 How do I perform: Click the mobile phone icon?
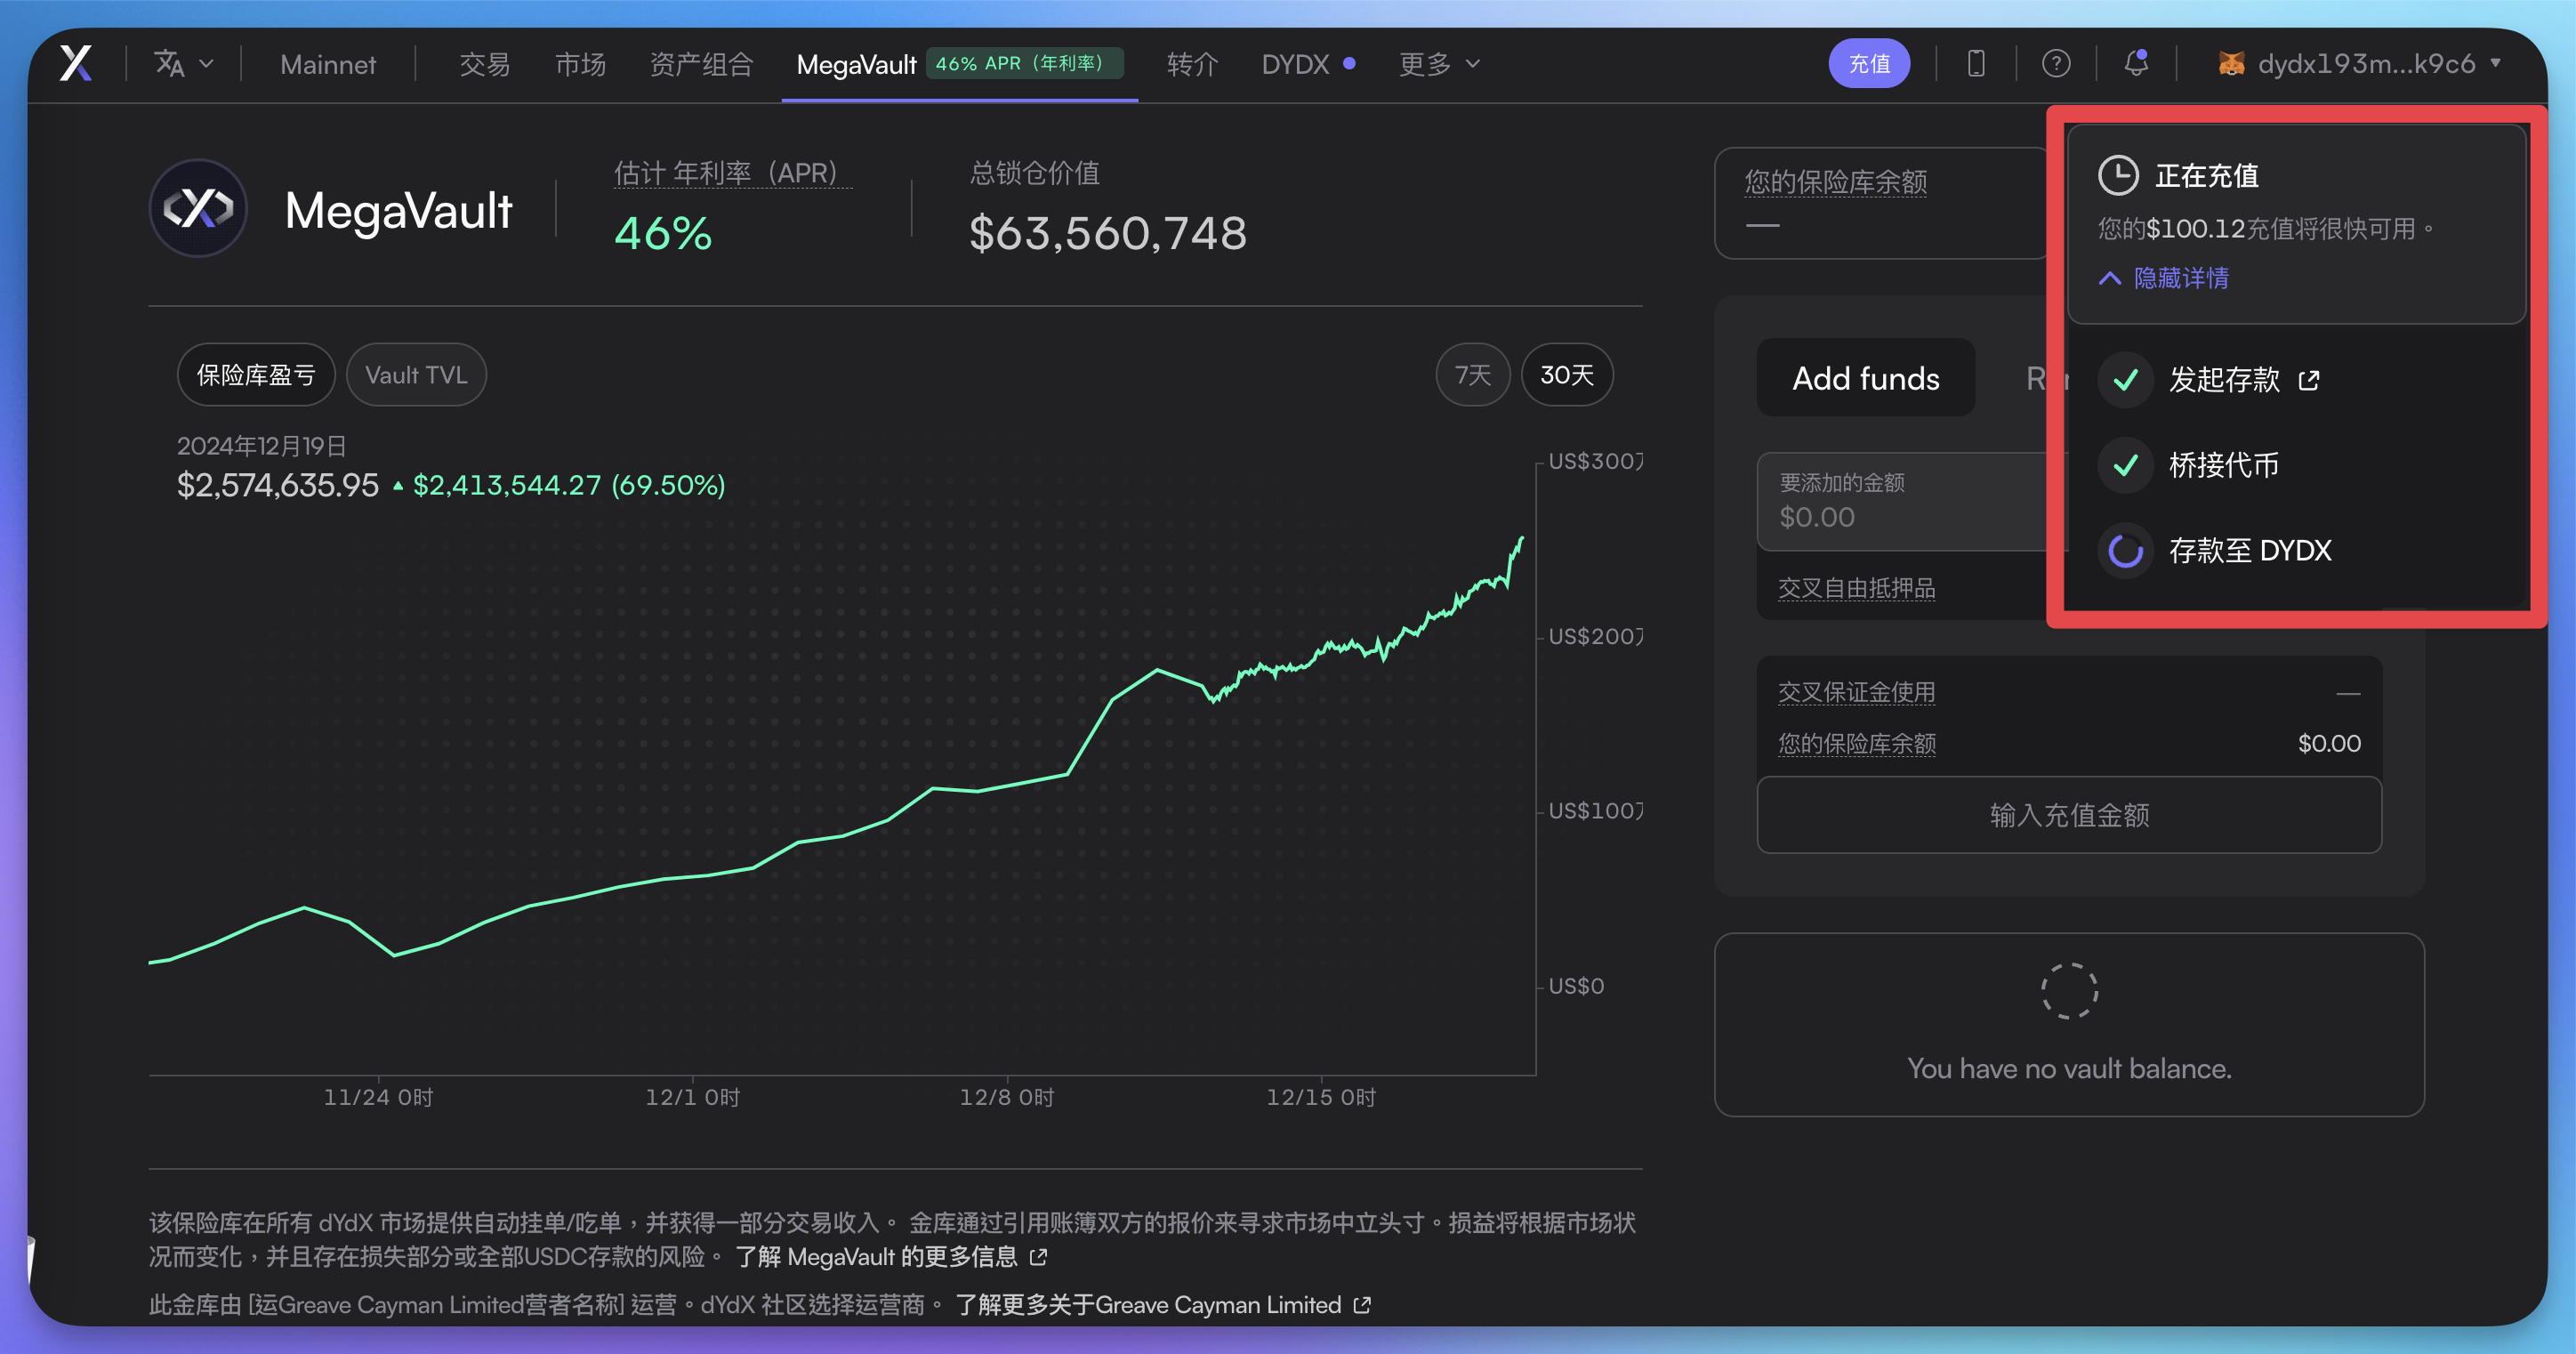coord(1976,64)
